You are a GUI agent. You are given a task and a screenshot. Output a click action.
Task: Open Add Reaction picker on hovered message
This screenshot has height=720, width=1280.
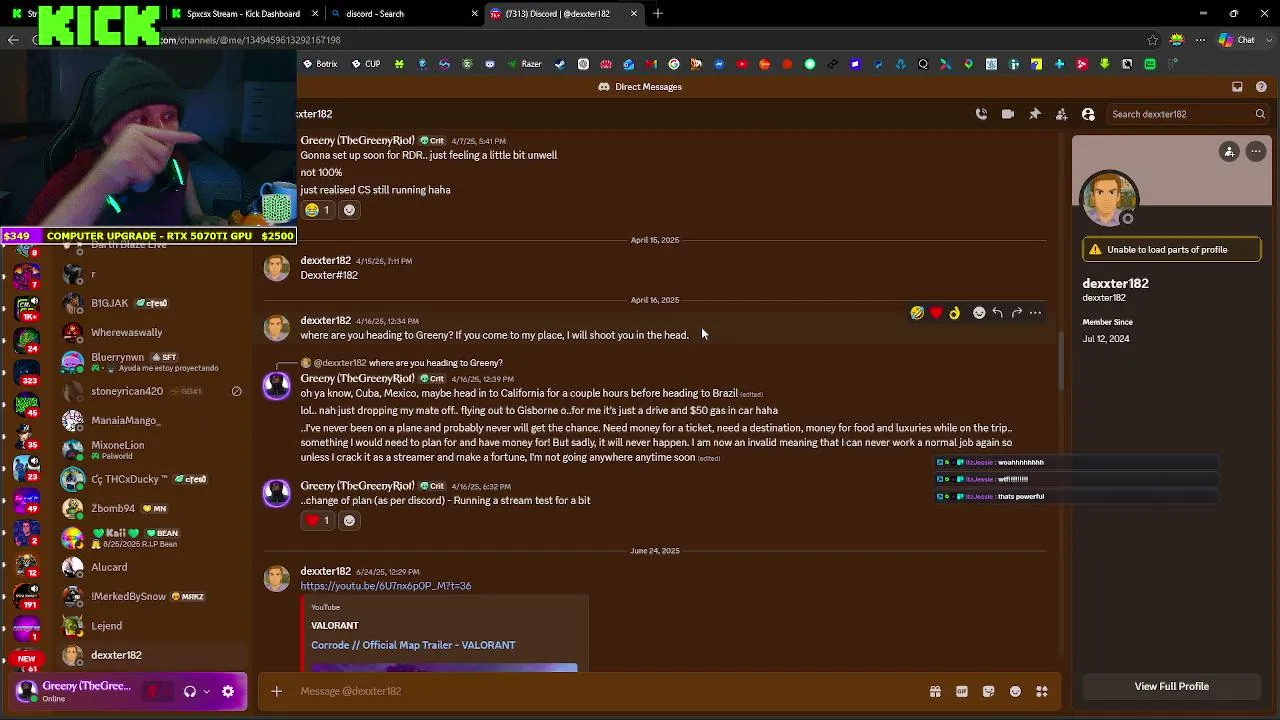[979, 313]
